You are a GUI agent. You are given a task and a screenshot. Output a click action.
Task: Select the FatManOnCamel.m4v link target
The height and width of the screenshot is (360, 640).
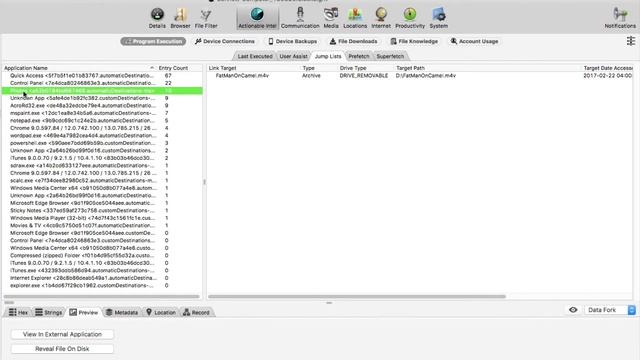point(242,76)
